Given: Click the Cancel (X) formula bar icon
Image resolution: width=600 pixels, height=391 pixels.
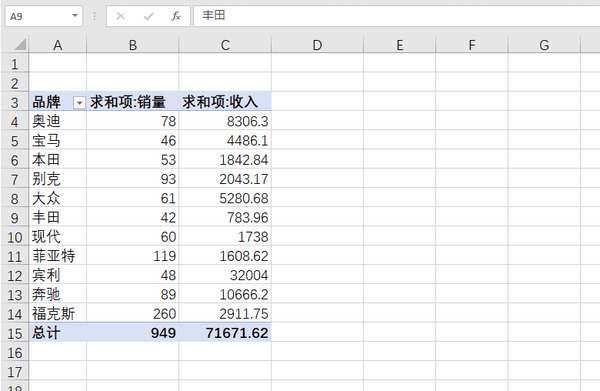Looking at the screenshot, I should tap(121, 16).
